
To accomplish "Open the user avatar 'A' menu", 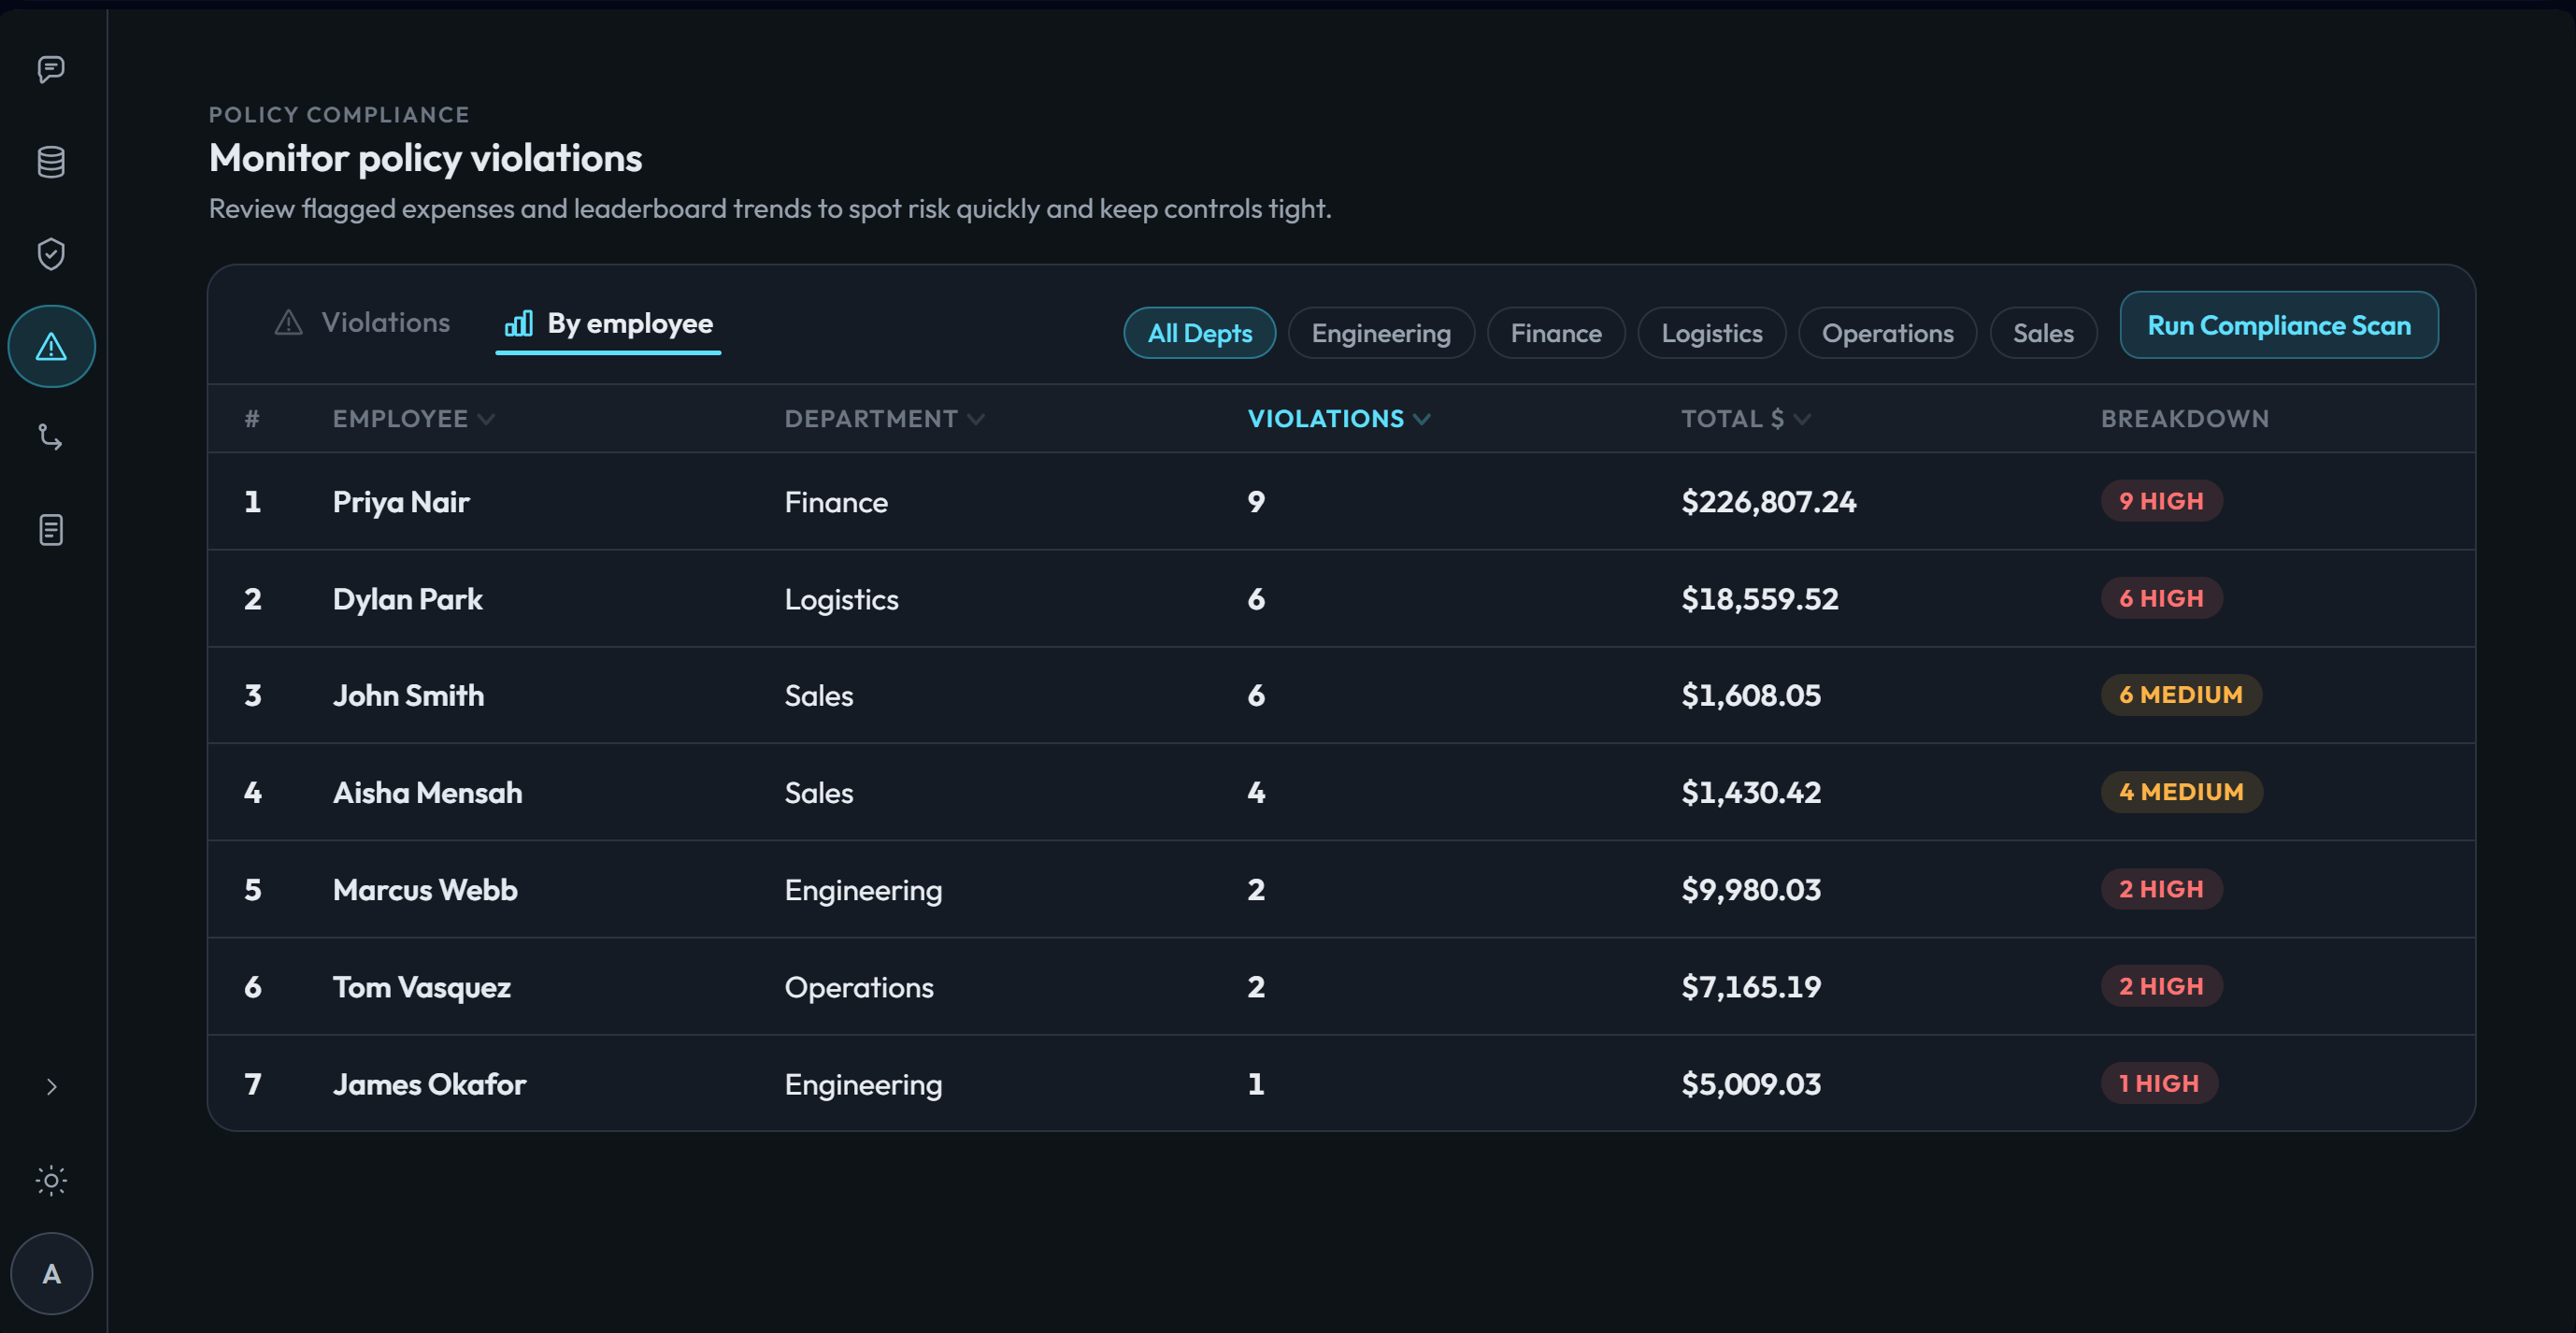I will [x=51, y=1274].
